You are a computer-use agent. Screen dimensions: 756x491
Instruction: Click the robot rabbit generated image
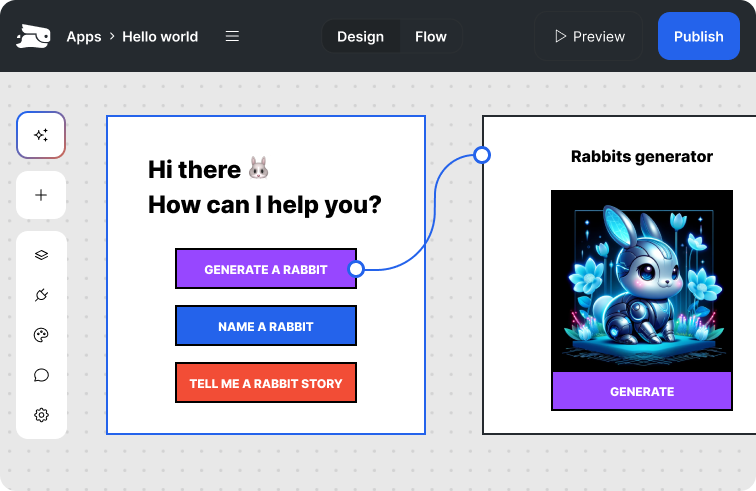[x=641, y=280]
